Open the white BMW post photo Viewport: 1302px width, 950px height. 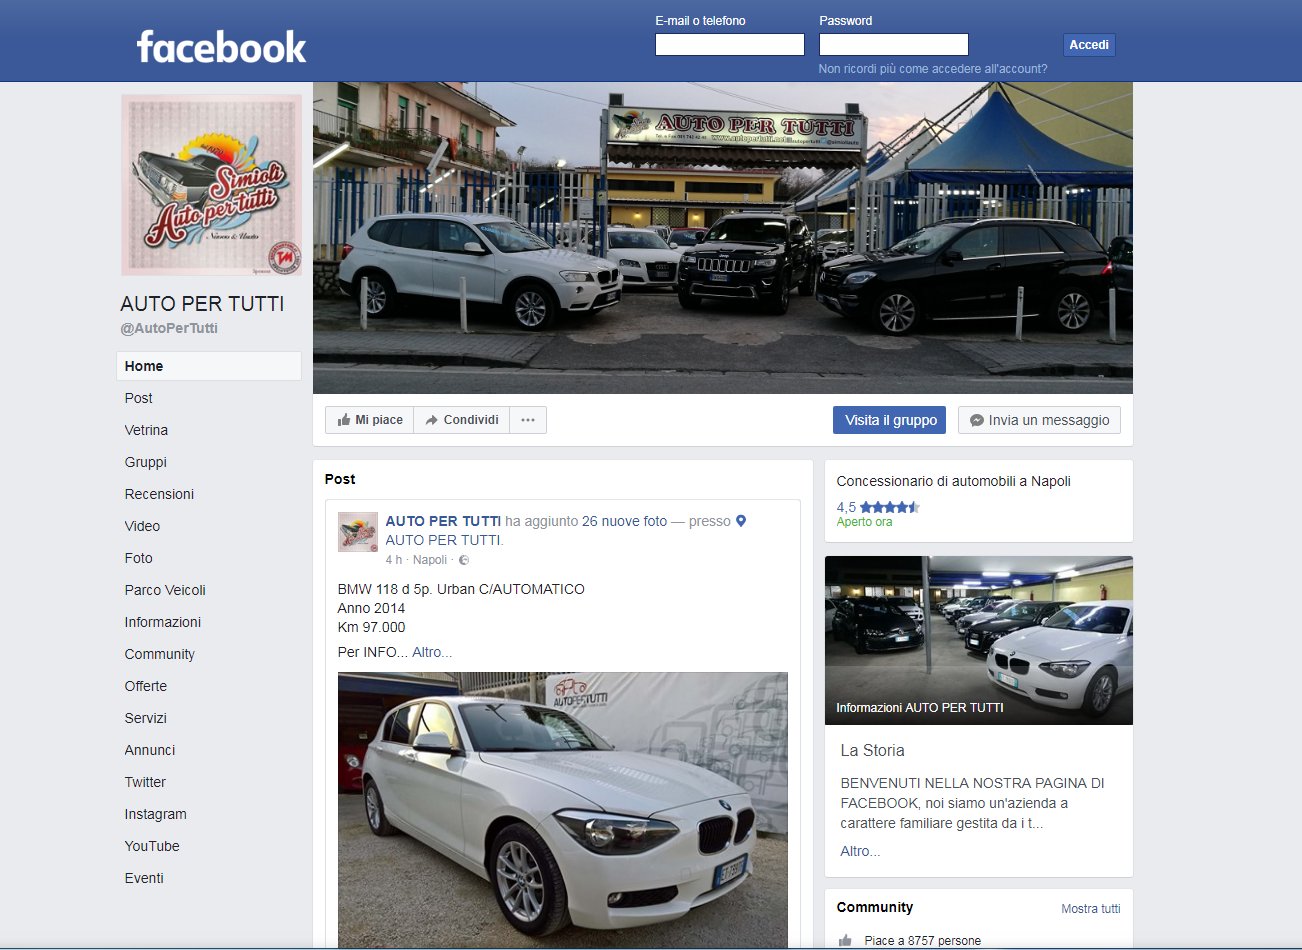[563, 810]
